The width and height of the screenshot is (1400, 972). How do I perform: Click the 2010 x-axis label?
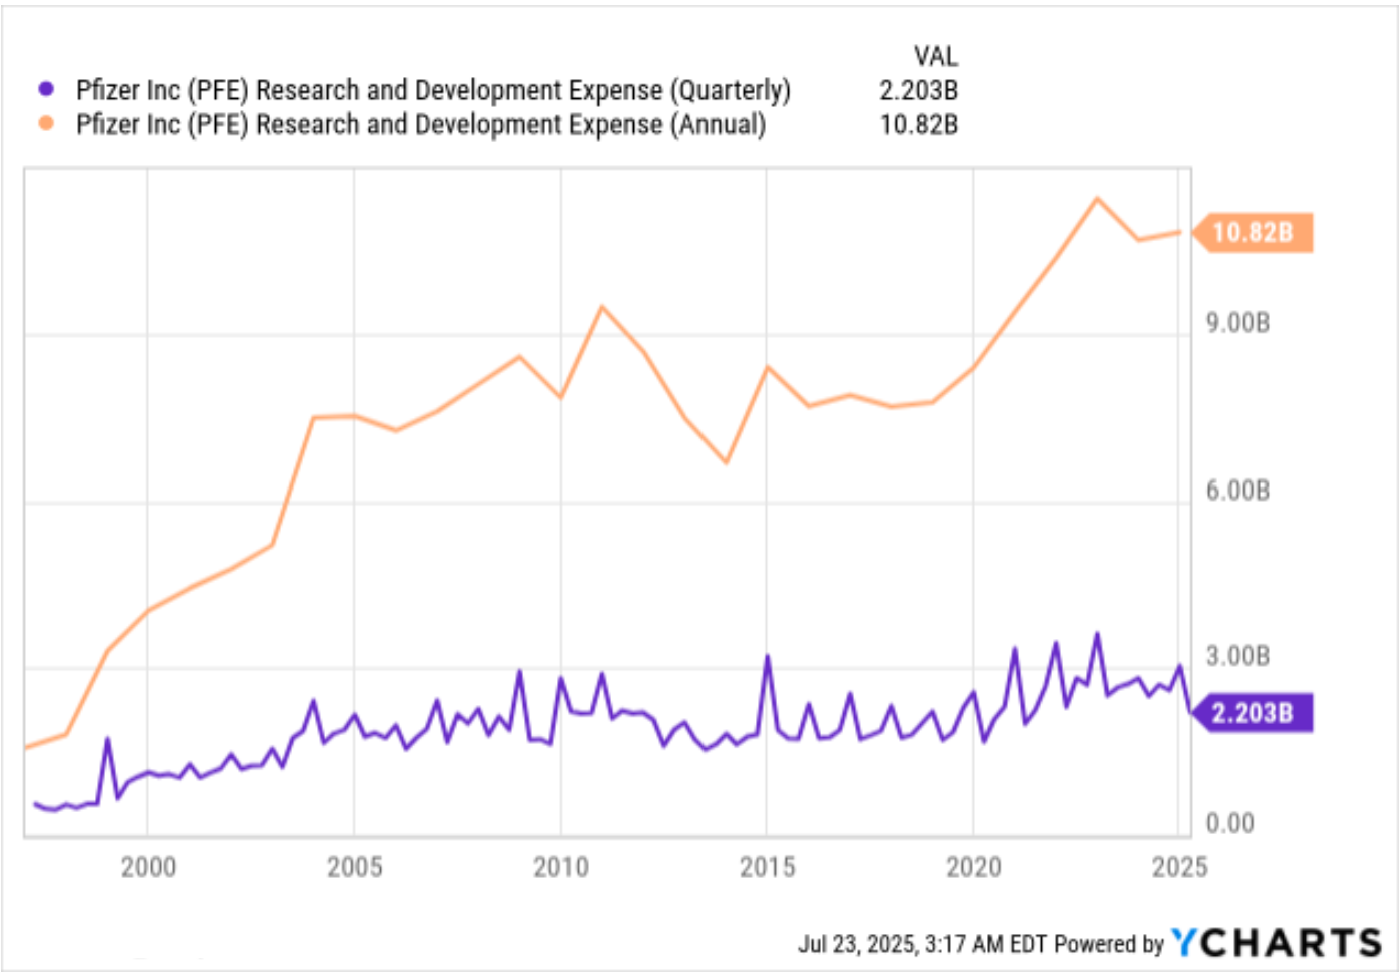tap(561, 867)
